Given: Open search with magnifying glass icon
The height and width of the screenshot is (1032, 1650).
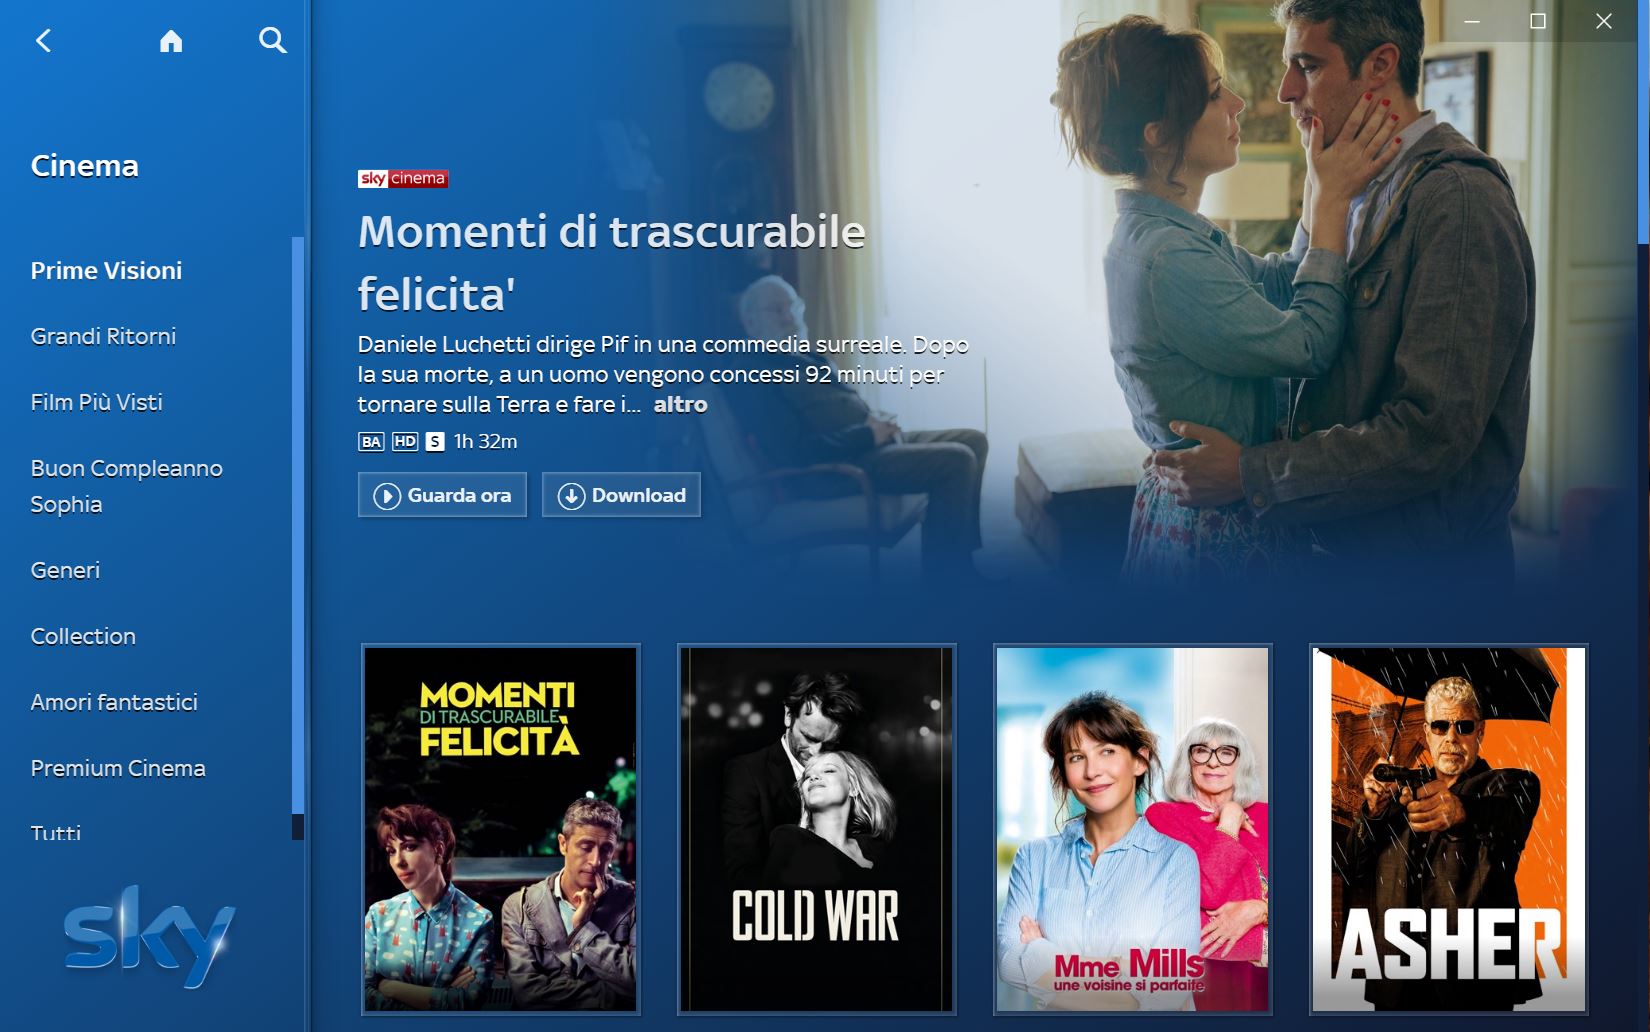Looking at the screenshot, I should tap(272, 40).
